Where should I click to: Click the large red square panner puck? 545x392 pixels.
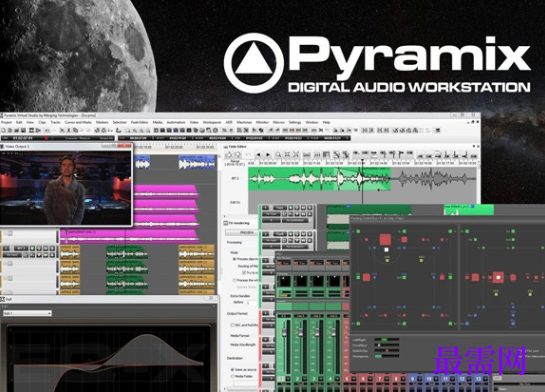[x=385, y=239]
